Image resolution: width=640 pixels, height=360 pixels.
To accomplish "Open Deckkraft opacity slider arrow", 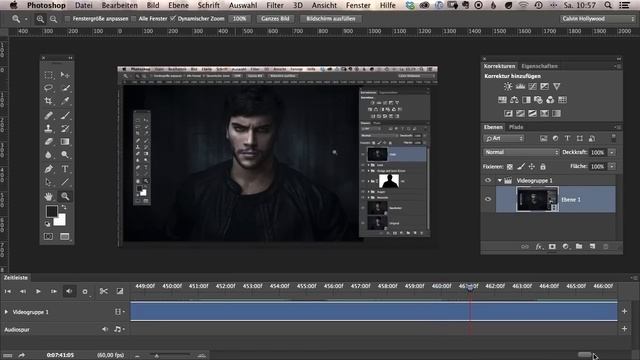I will [612, 152].
